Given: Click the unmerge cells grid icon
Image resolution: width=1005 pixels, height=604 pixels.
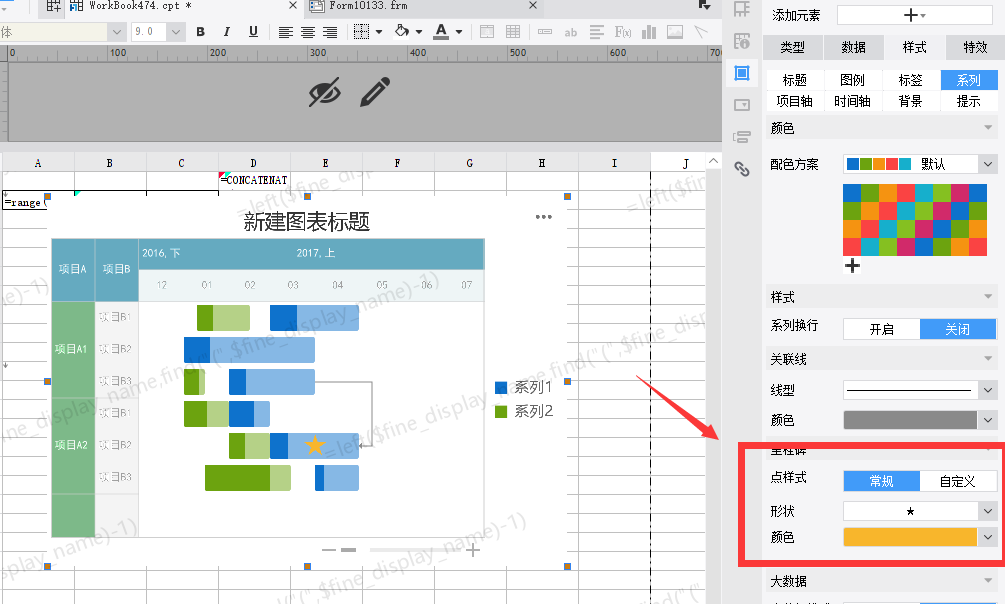Looking at the screenshot, I should pos(513,31).
